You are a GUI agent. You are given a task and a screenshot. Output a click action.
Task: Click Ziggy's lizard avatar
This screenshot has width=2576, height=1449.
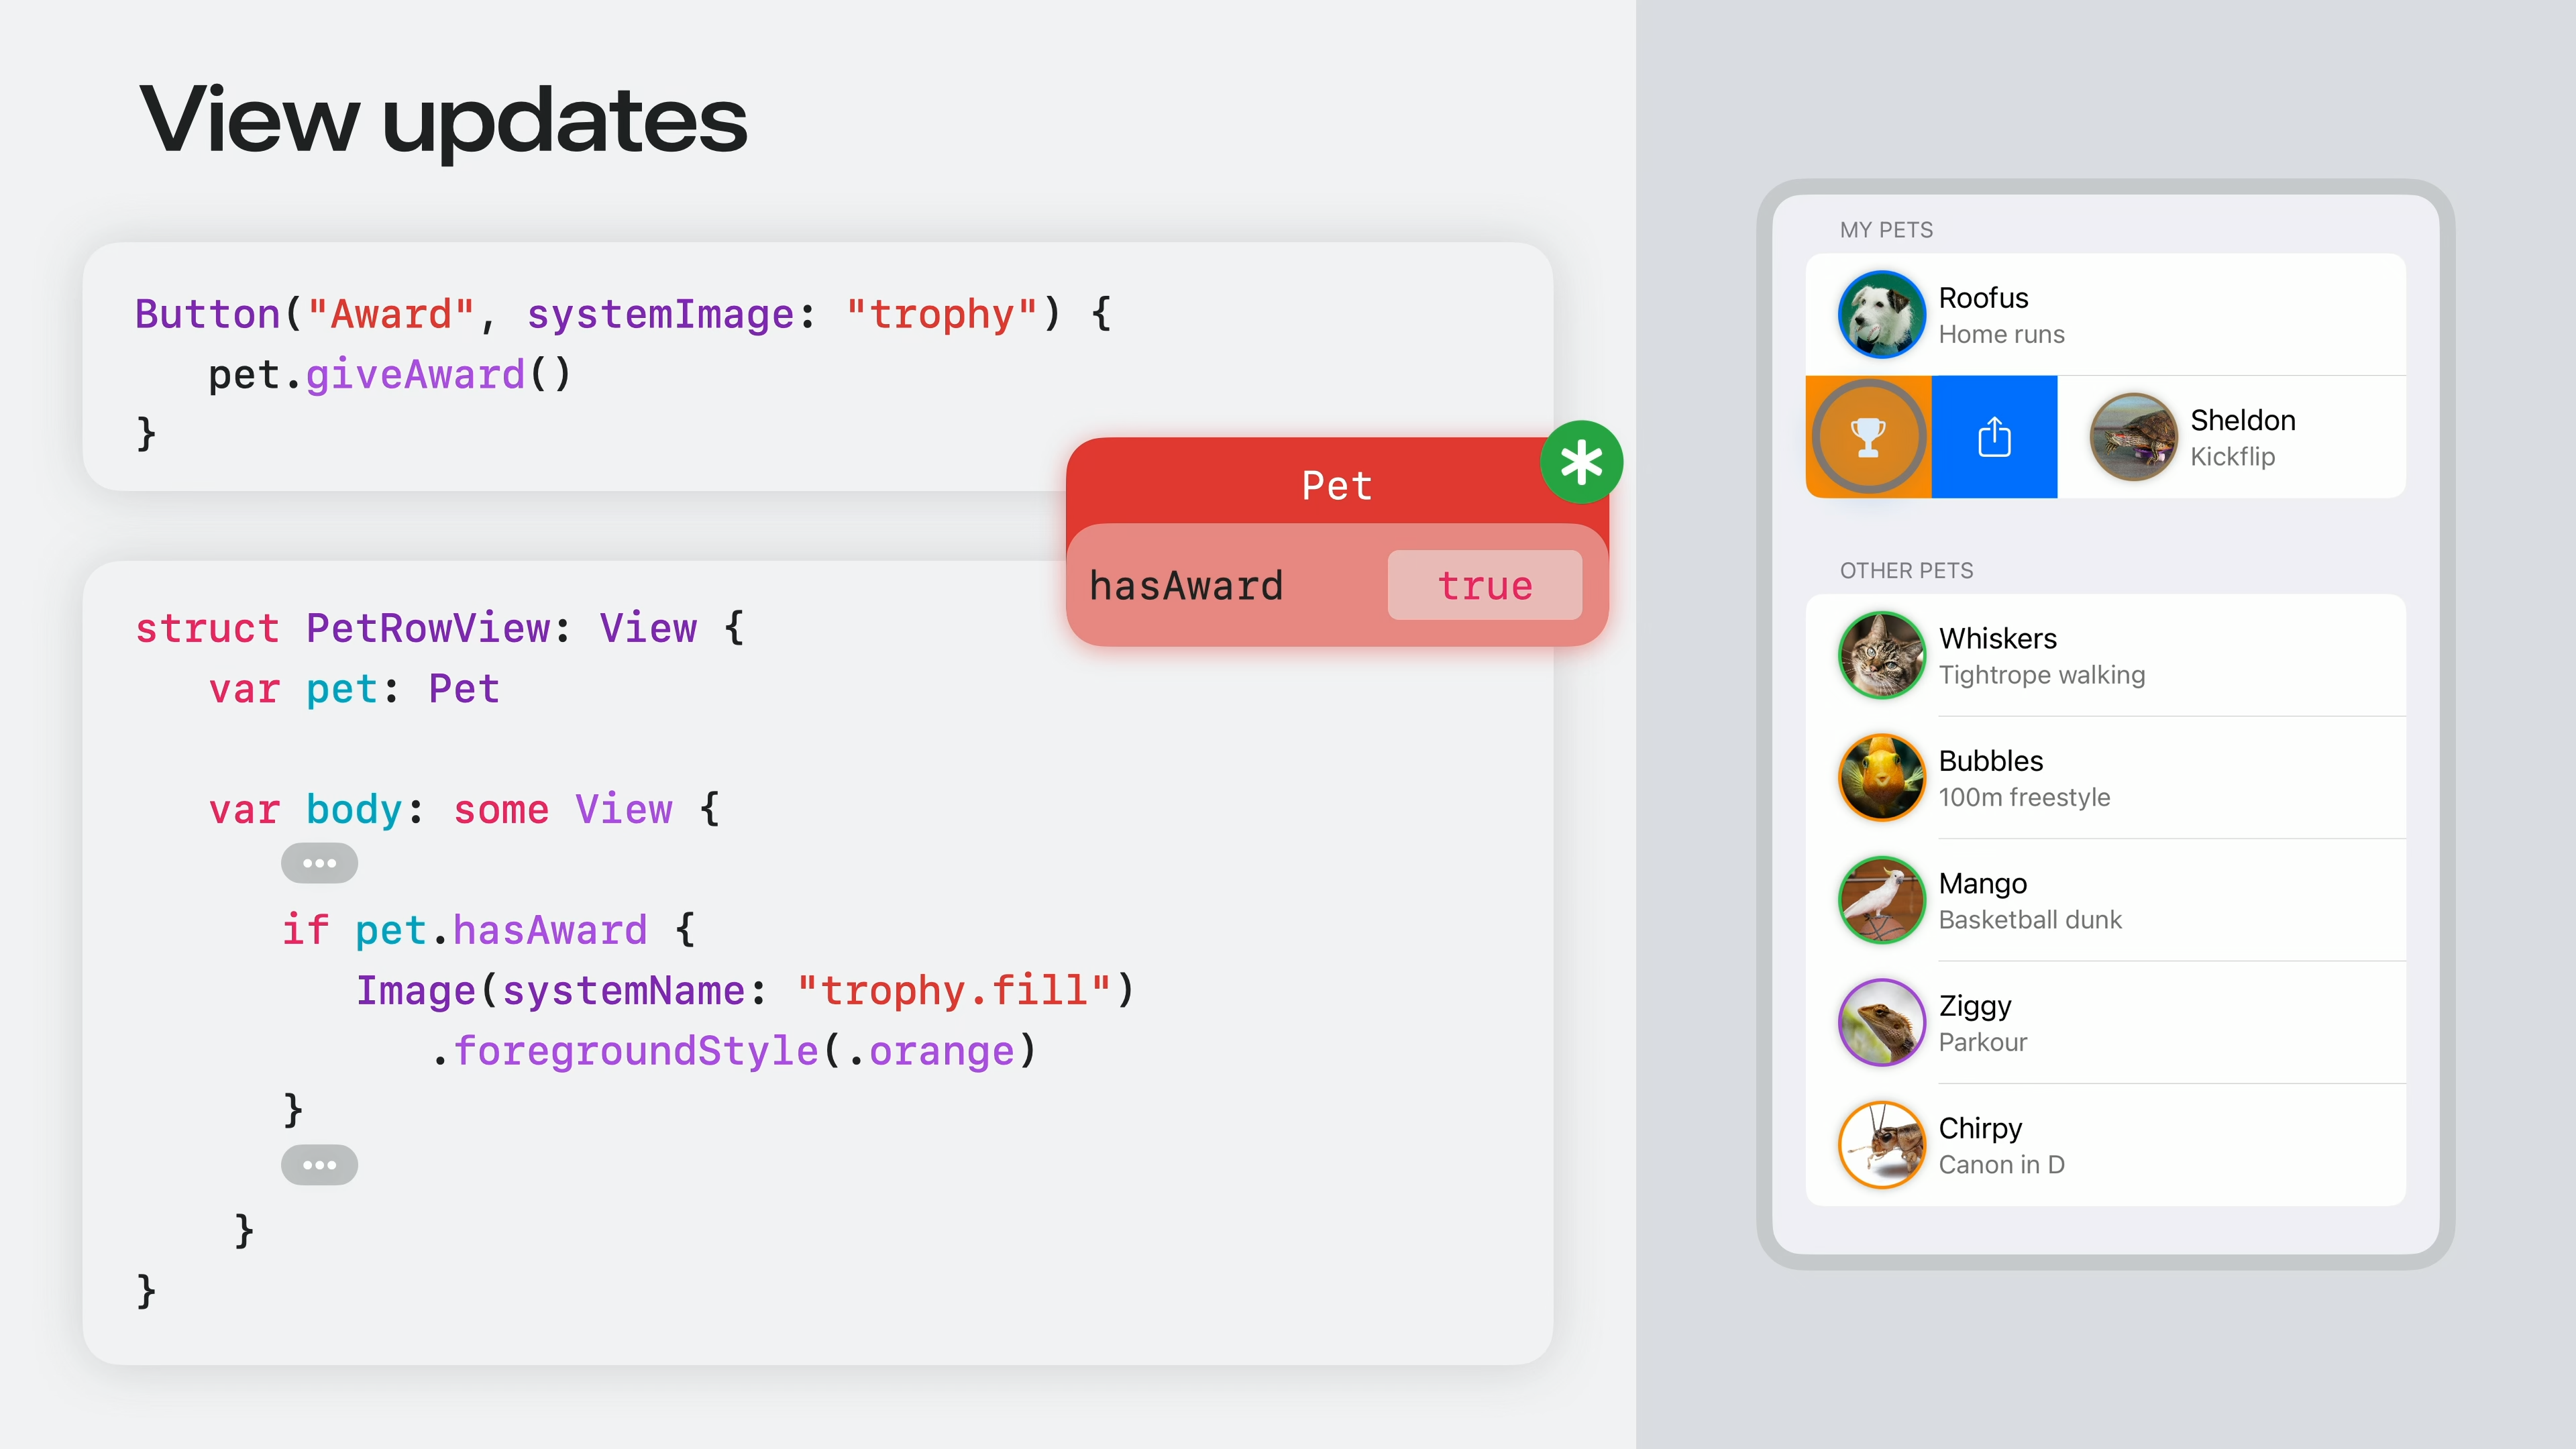[x=1881, y=1022]
